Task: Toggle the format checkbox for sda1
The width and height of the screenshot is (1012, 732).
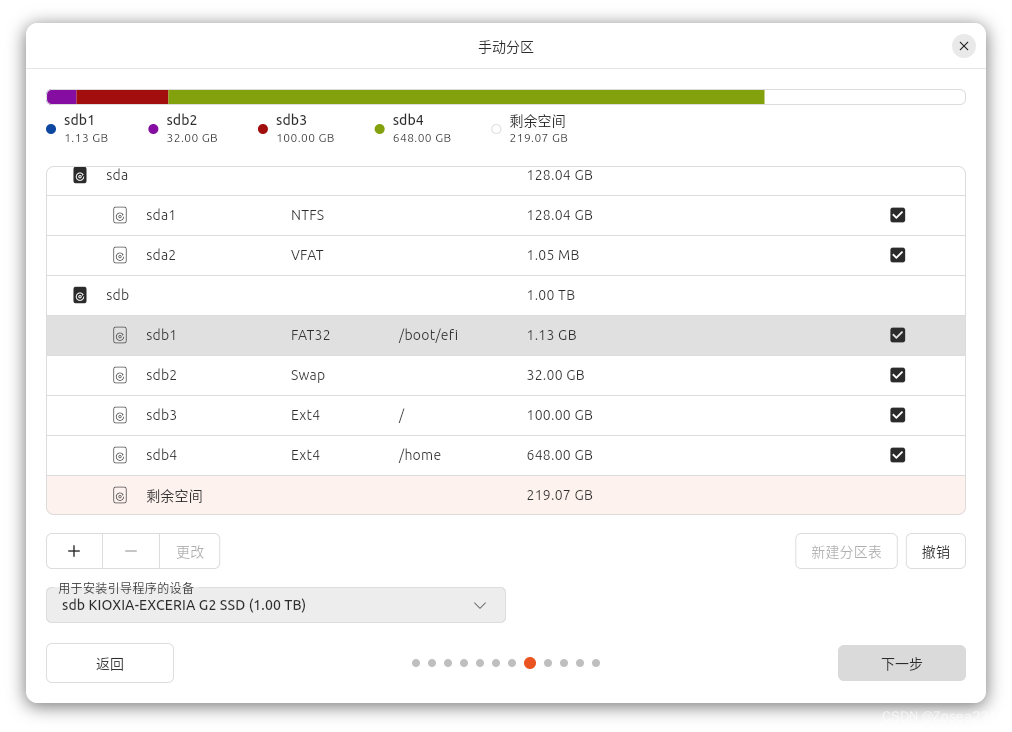Action: (x=897, y=215)
